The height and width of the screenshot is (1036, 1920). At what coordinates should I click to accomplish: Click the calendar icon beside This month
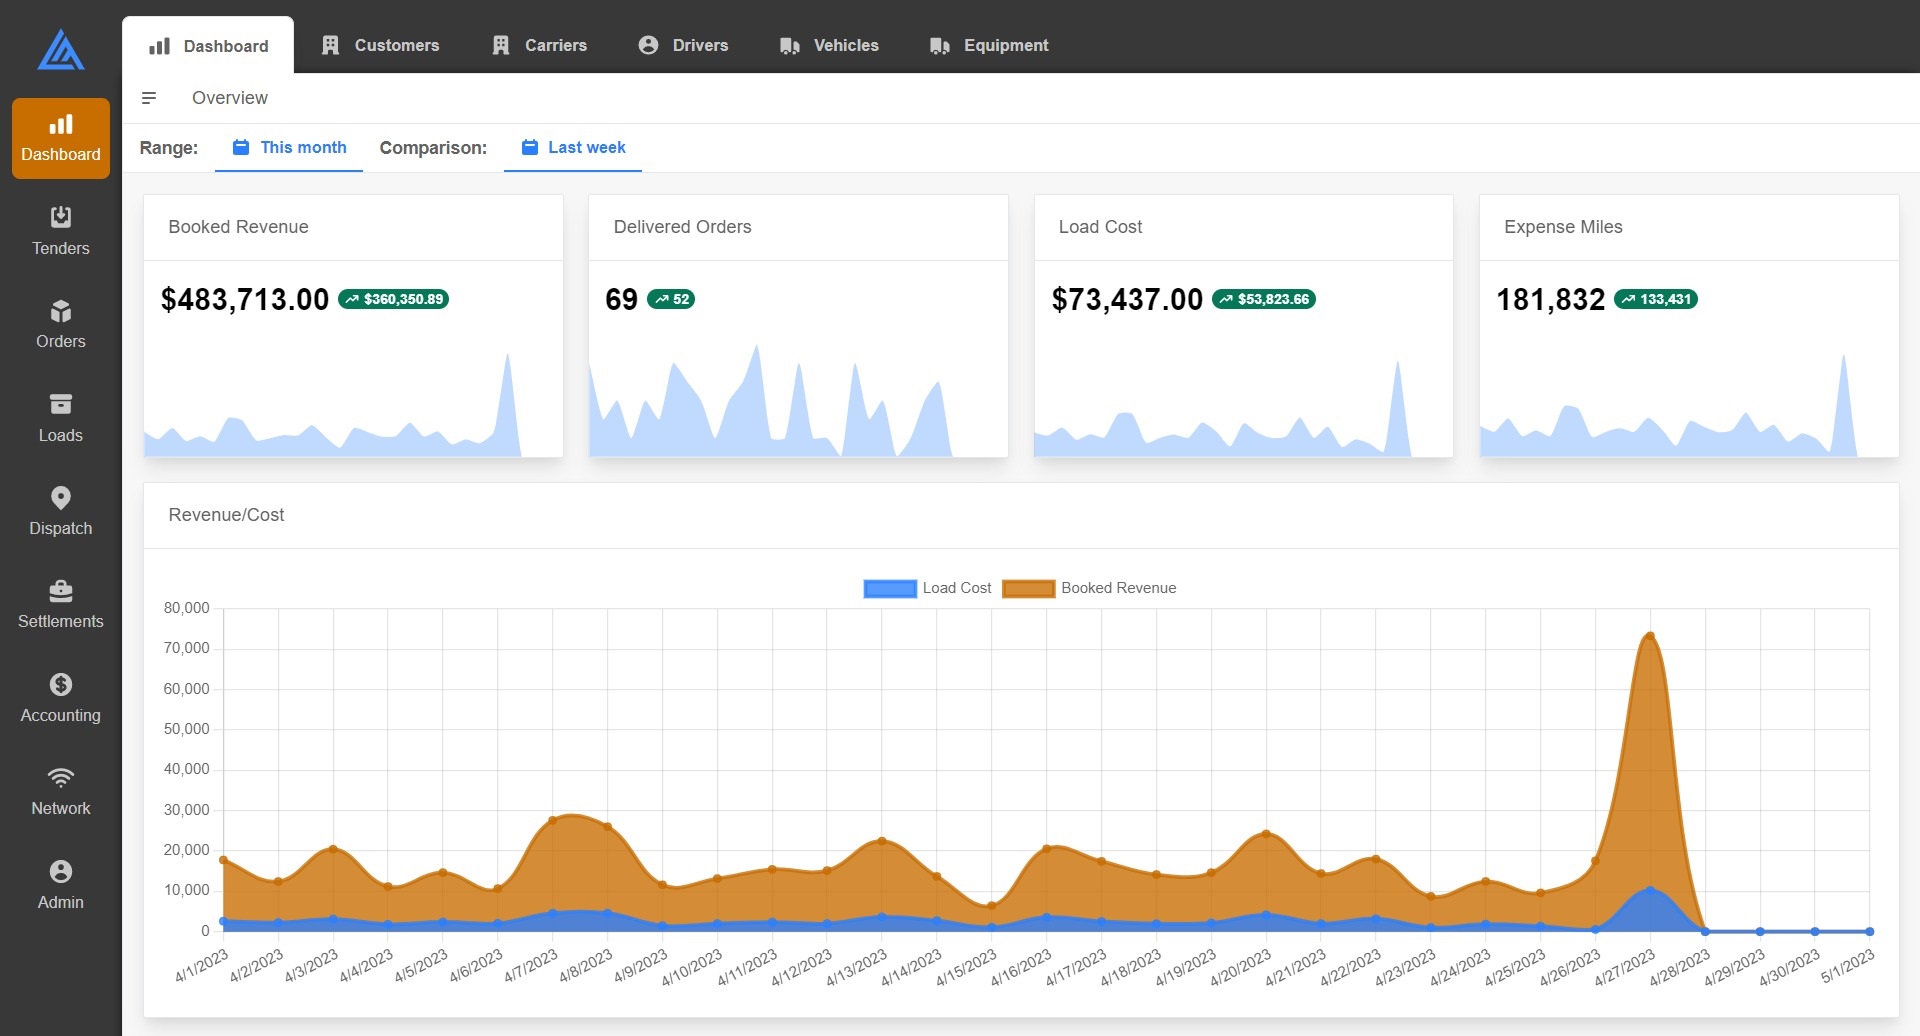click(x=241, y=147)
